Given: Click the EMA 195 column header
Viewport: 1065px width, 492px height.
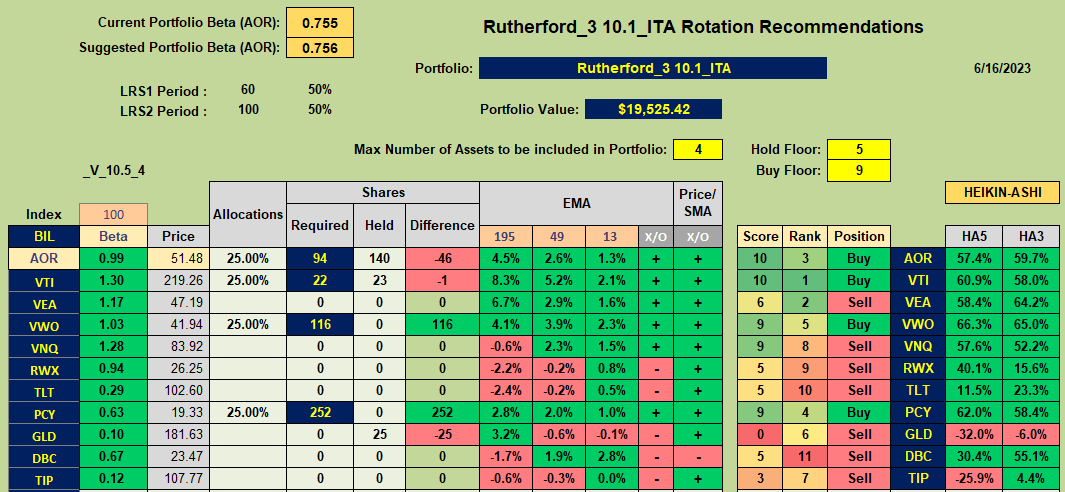Looking at the screenshot, I should point(505,236).
